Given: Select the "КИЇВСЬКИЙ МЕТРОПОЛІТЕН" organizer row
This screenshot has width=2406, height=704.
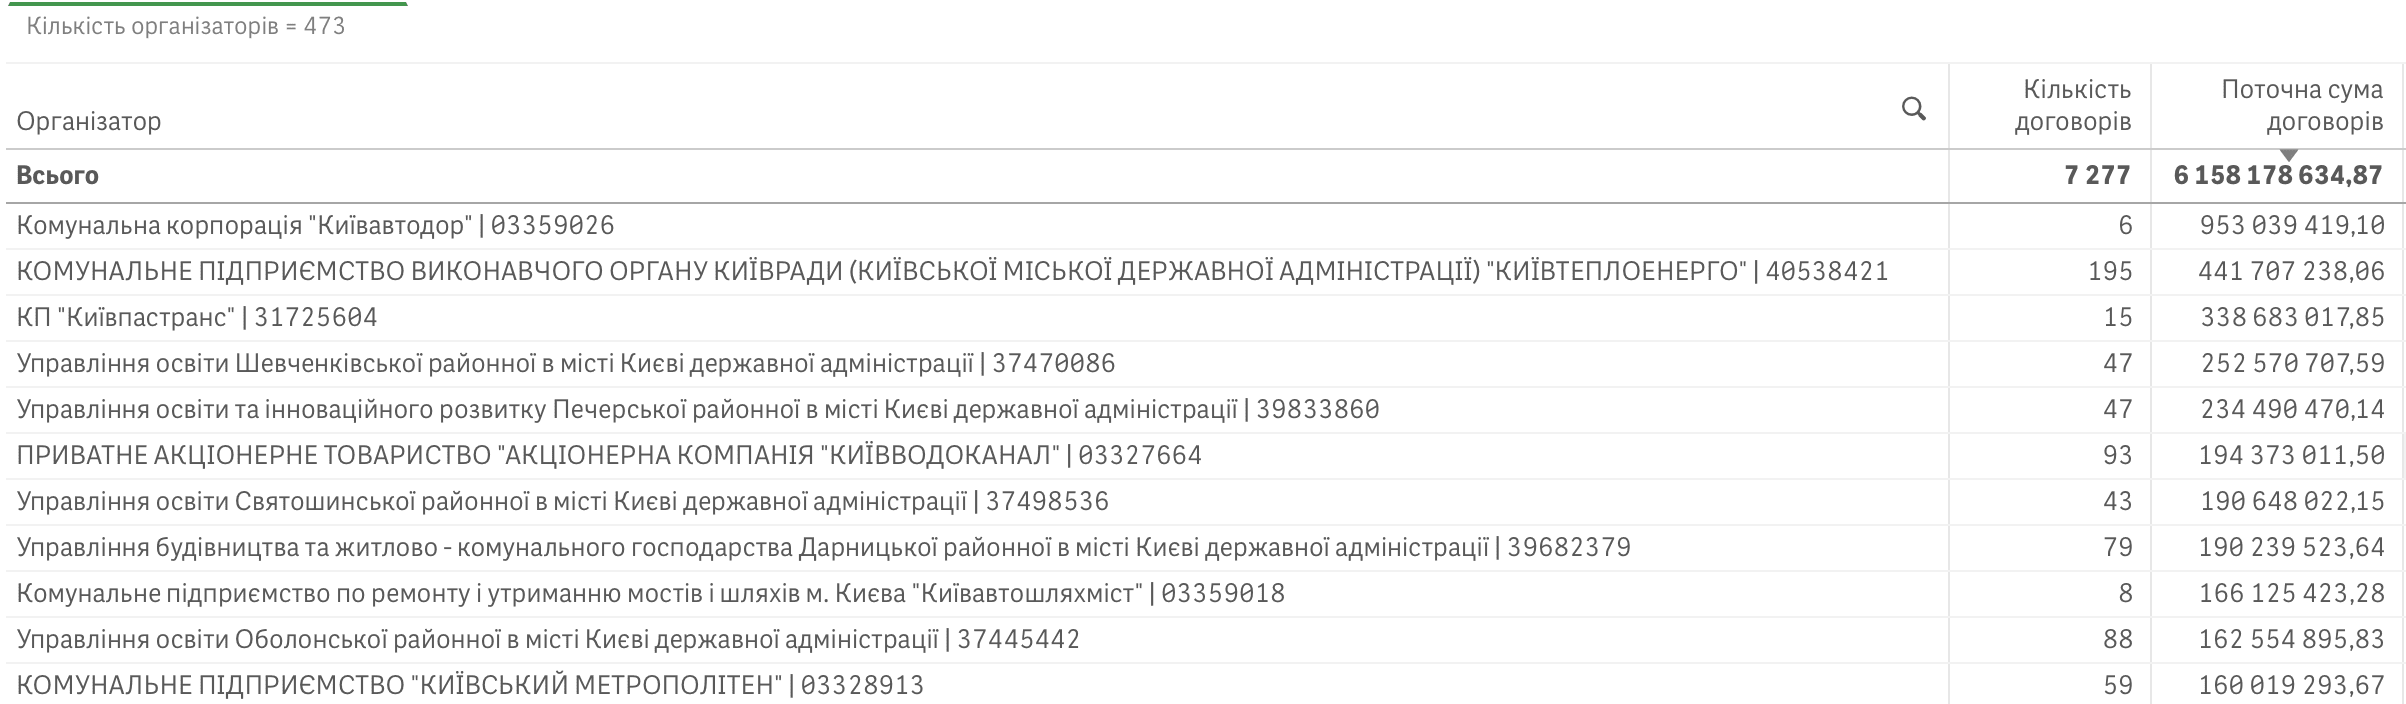Looking at the screenshot, I should click(x=470, y=686).
